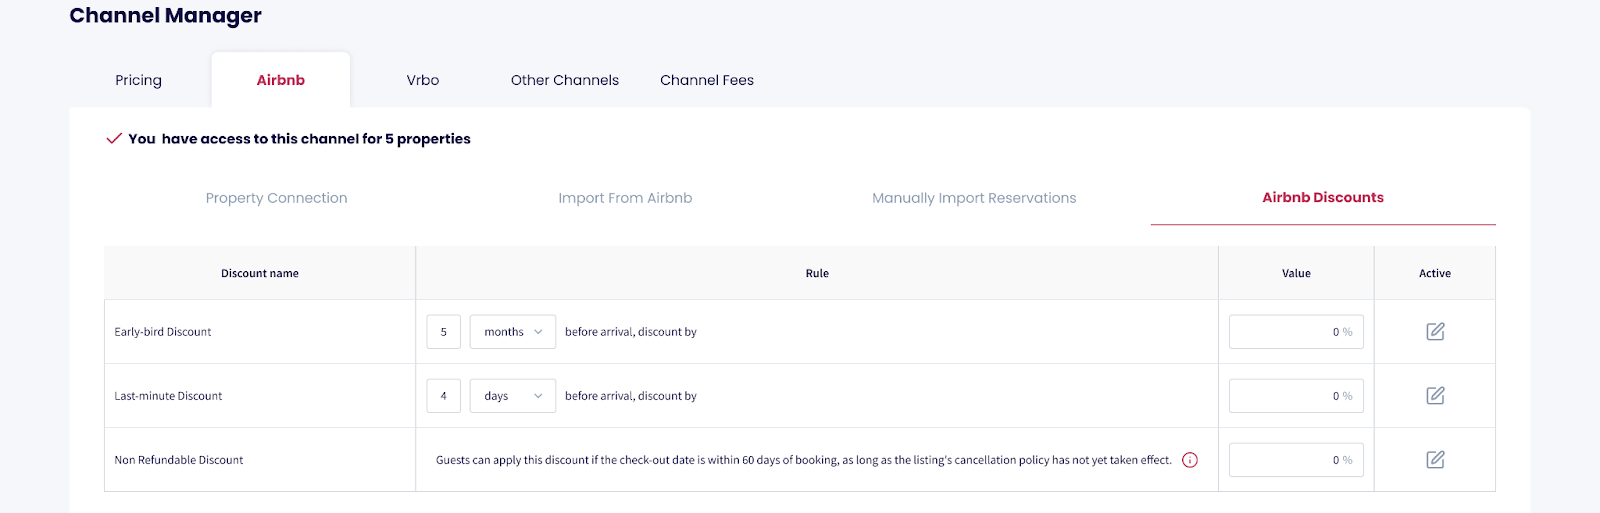Switch to Property Connection sub-tab

tap(277, 198)
